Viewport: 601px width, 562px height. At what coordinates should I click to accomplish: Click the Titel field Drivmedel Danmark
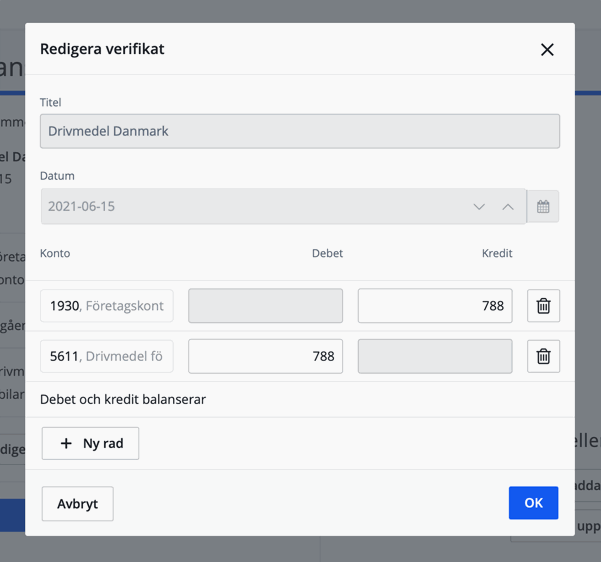pyautogui.click(x=299, y=132)
